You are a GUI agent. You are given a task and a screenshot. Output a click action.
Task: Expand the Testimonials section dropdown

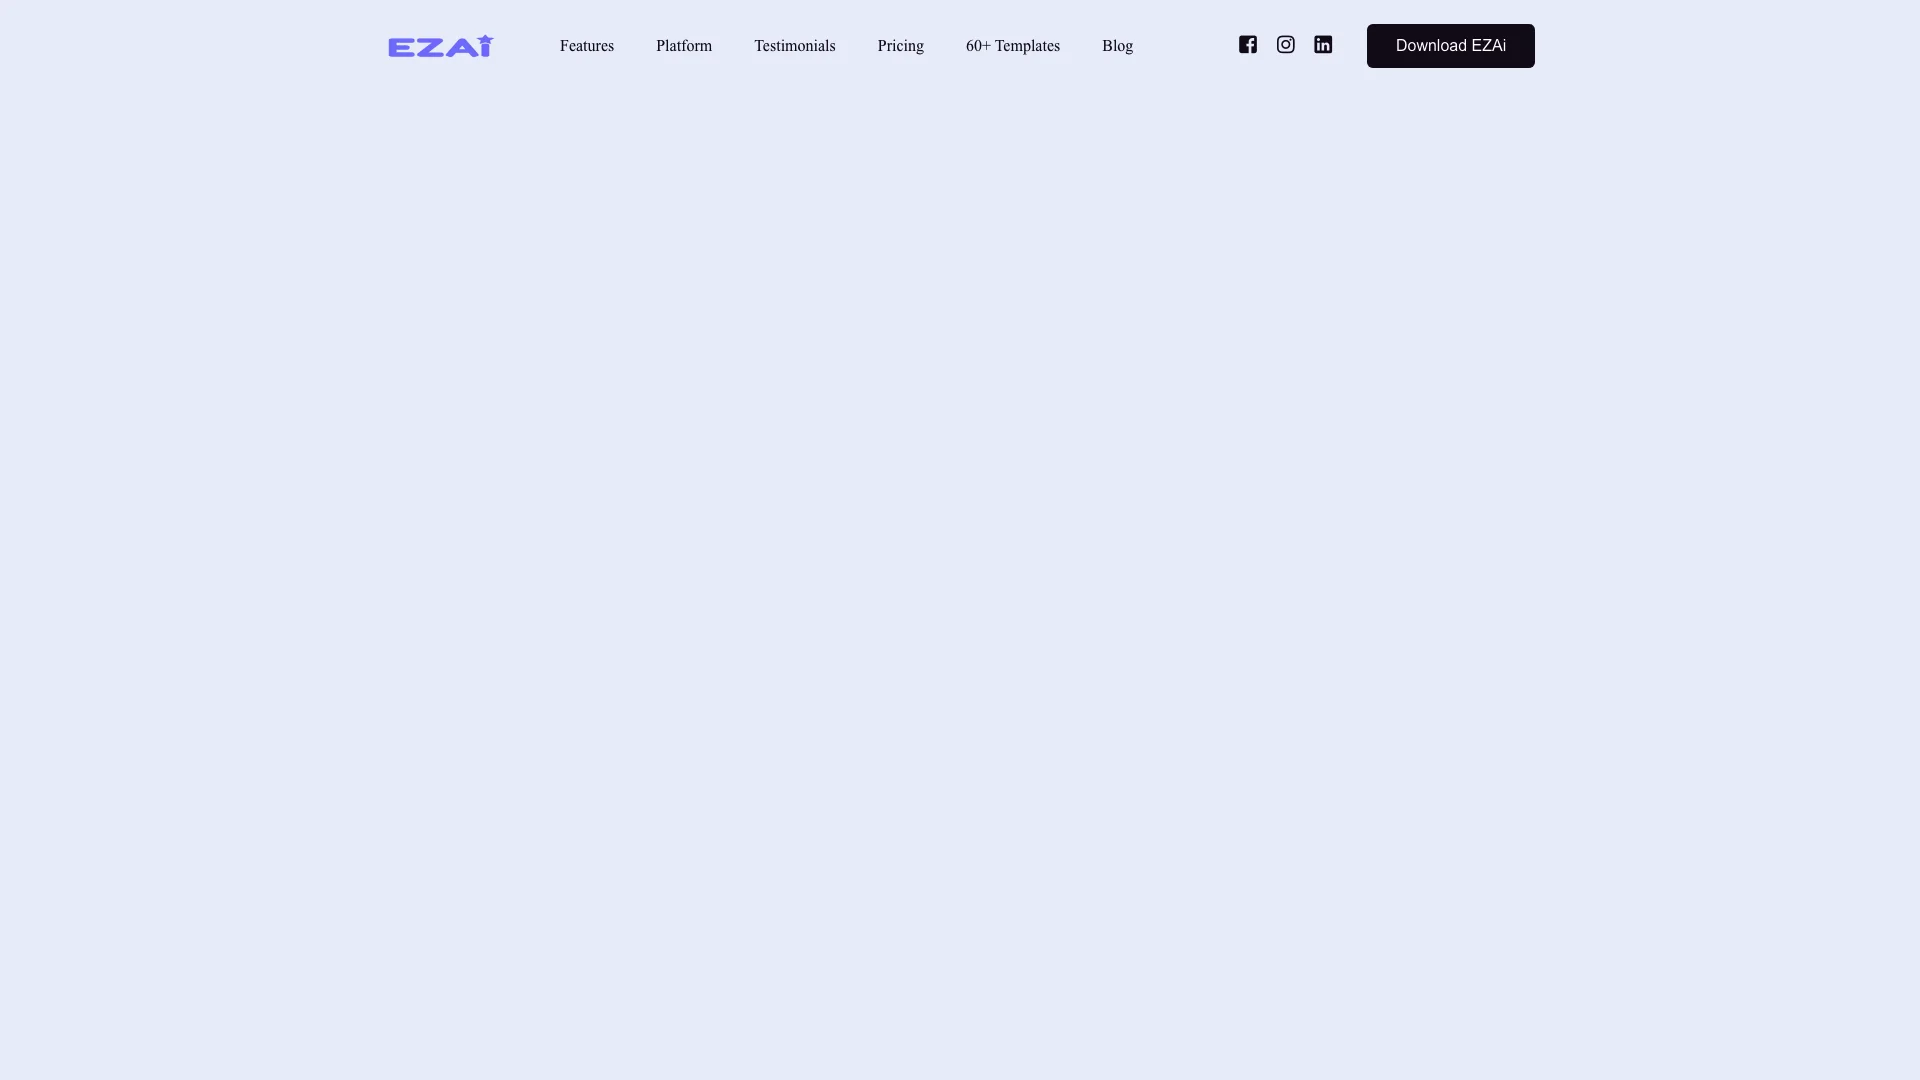tap(794, 45)
